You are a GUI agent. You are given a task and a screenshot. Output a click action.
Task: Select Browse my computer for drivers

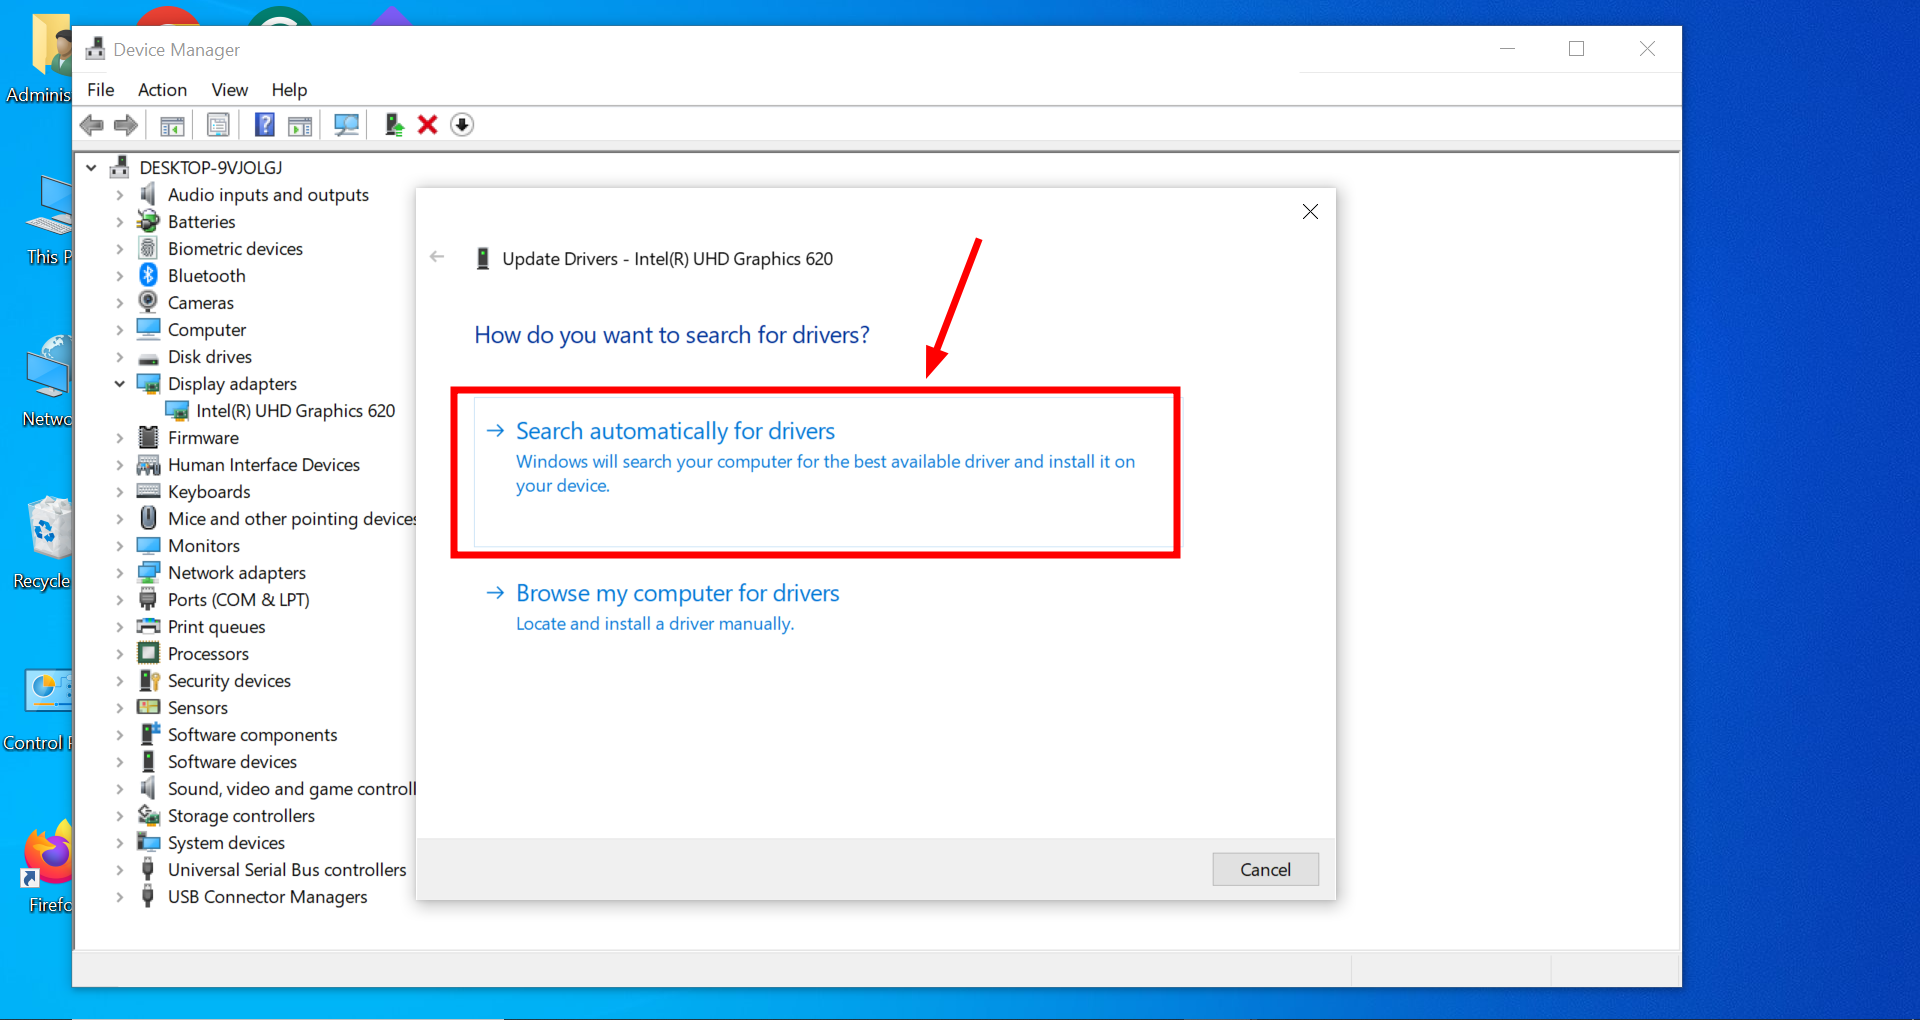[x=677, y=592]
